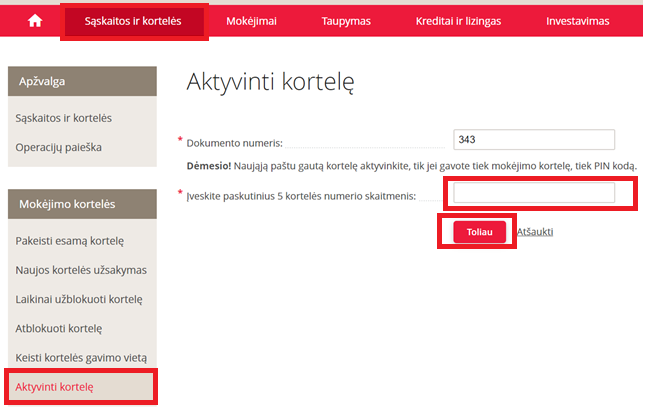Open the Kreditai ir lizingas menu

pyautogui.click(x=458, y=21)
